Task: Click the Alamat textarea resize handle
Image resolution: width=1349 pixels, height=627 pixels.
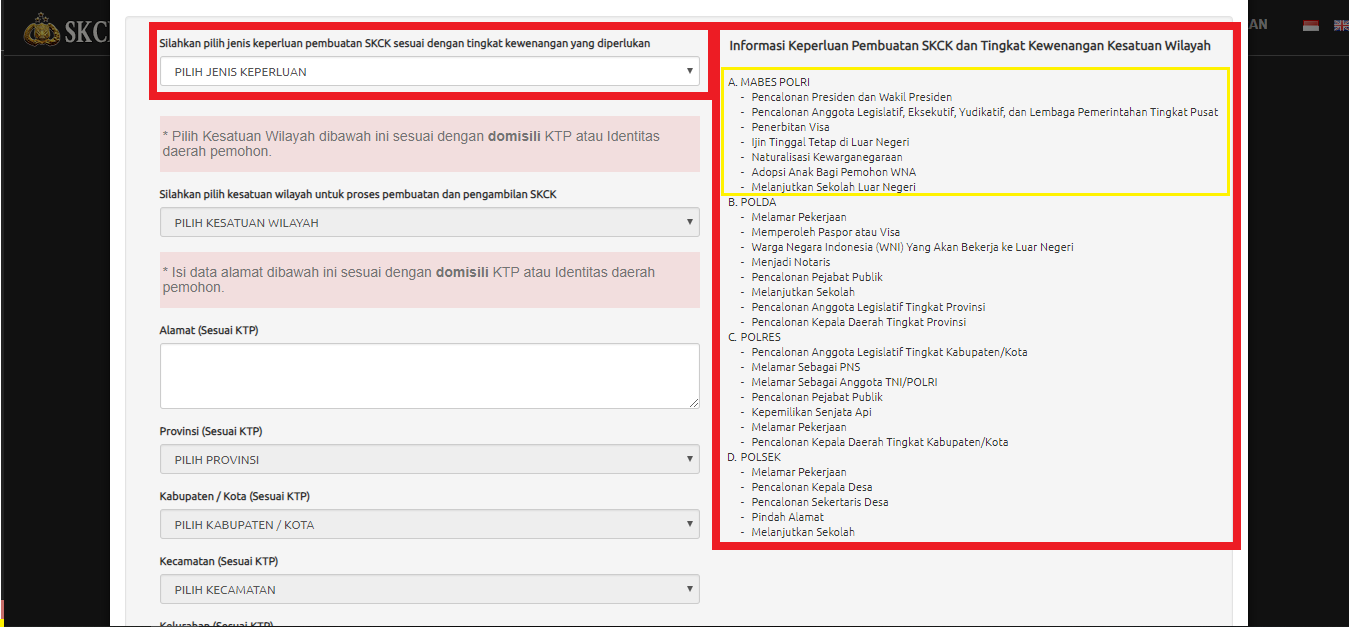Action: coord(693,402)
